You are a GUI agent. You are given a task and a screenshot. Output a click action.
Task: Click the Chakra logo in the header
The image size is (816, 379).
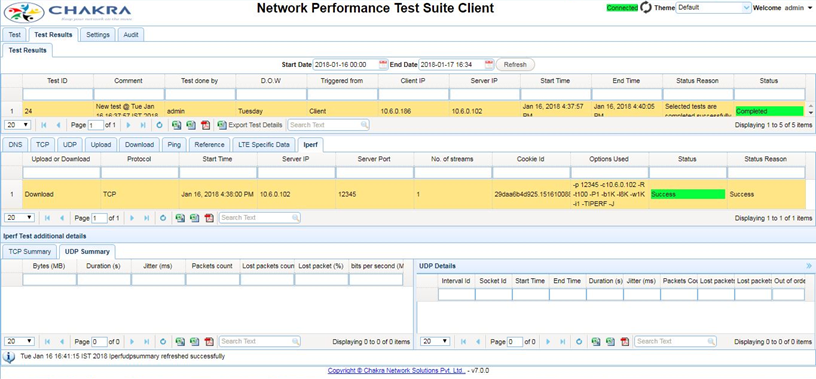click(x=68, y=12)
